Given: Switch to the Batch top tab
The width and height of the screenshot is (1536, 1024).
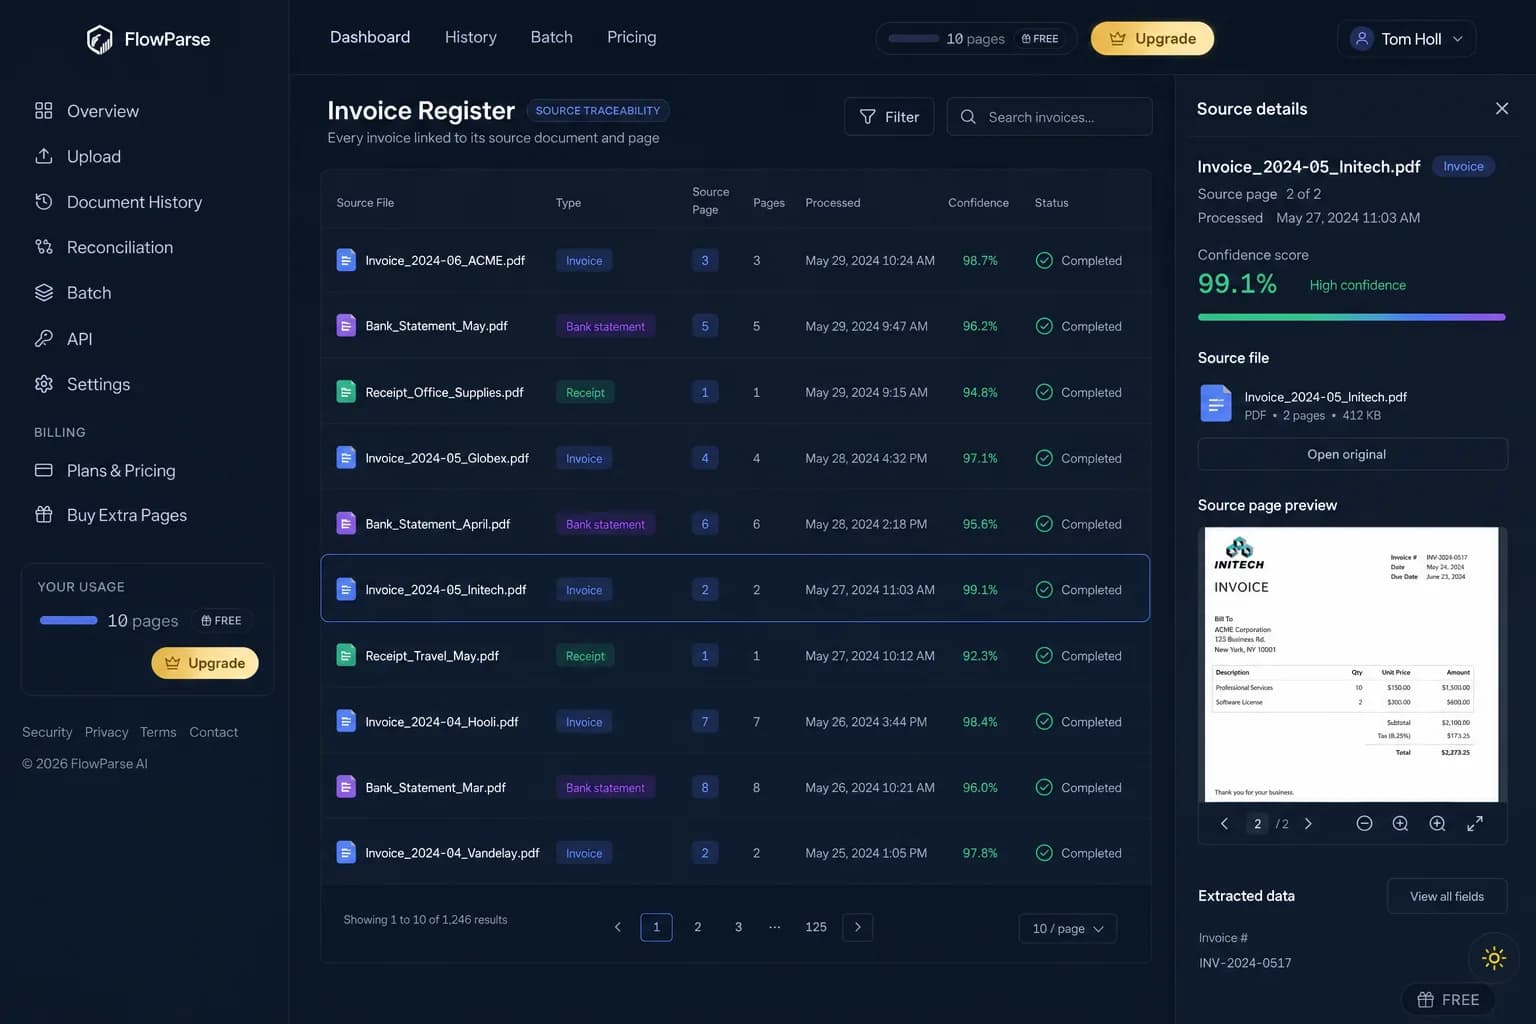Looking at the screenshot, I should (551, 37).
